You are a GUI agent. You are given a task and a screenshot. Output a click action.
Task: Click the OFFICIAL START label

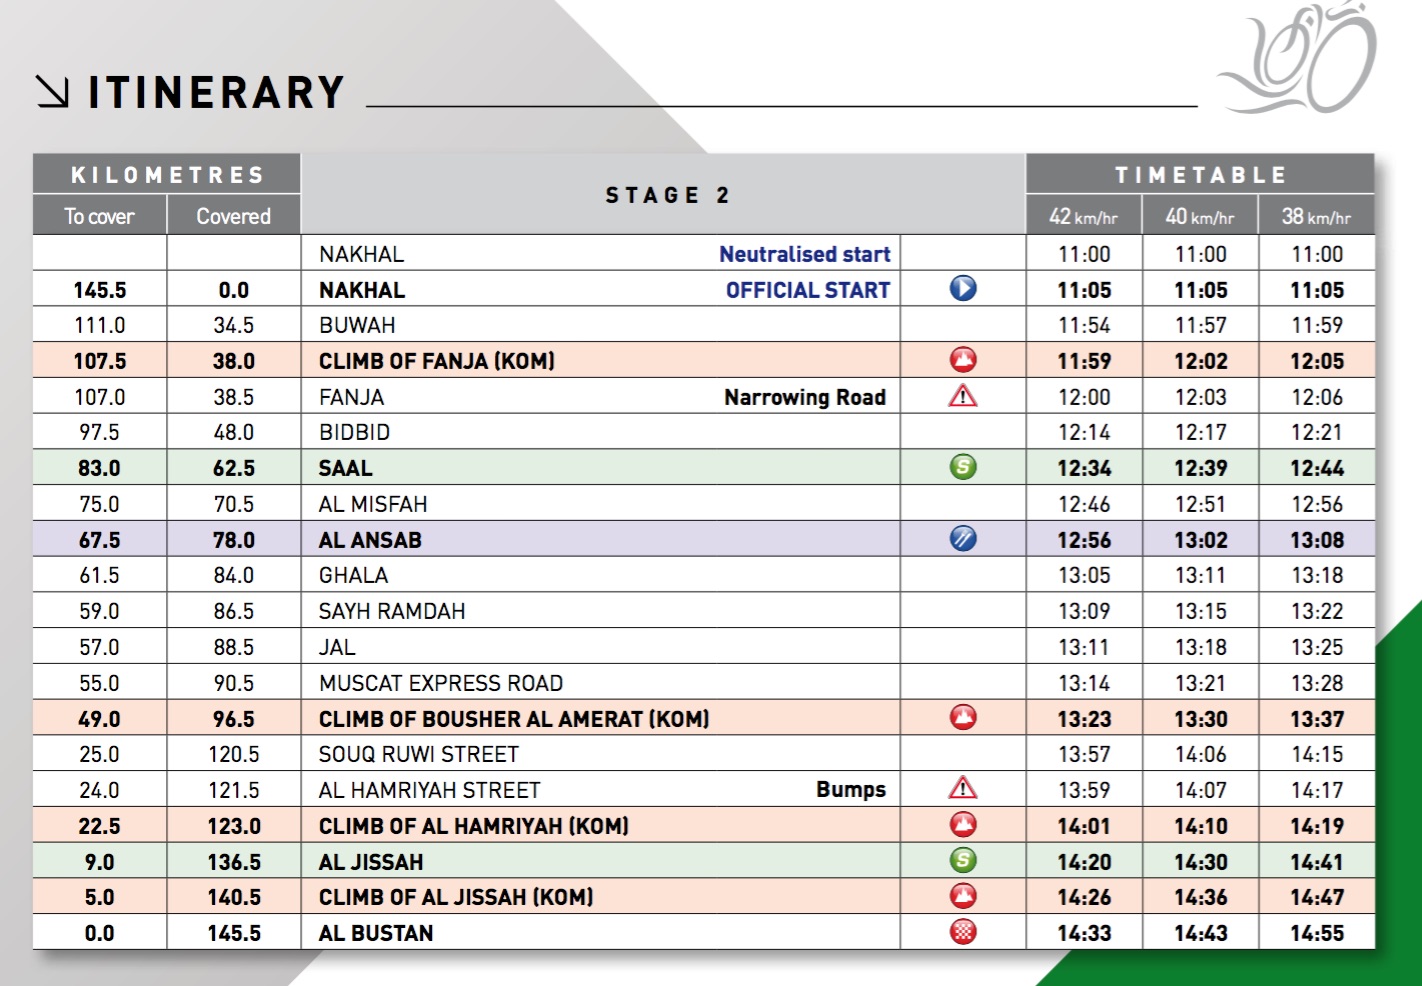point(807,290)
